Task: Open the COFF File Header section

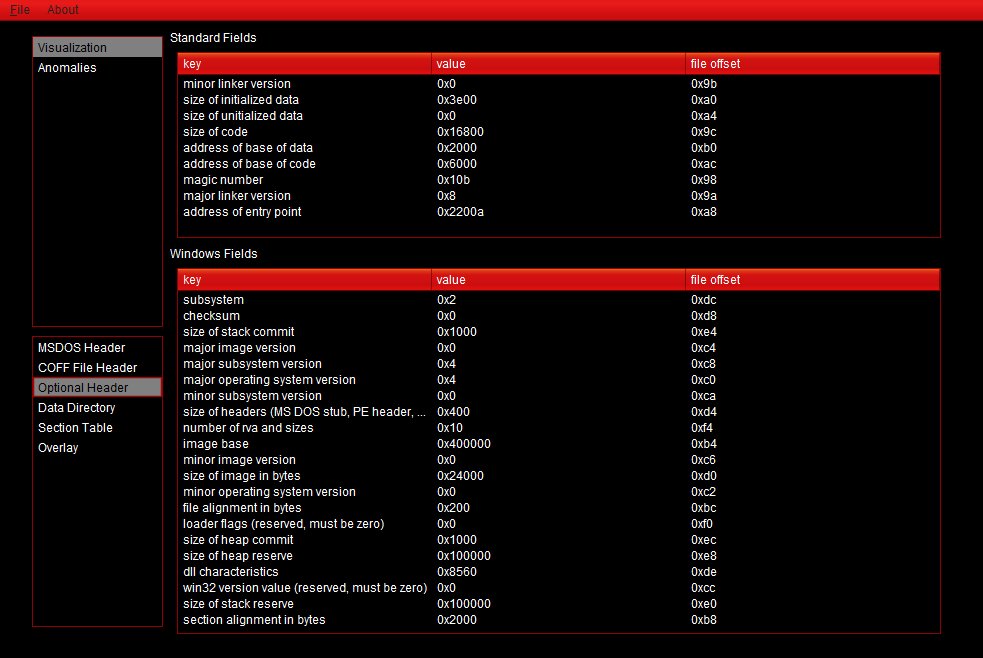Action: click(x=97, y=368)
